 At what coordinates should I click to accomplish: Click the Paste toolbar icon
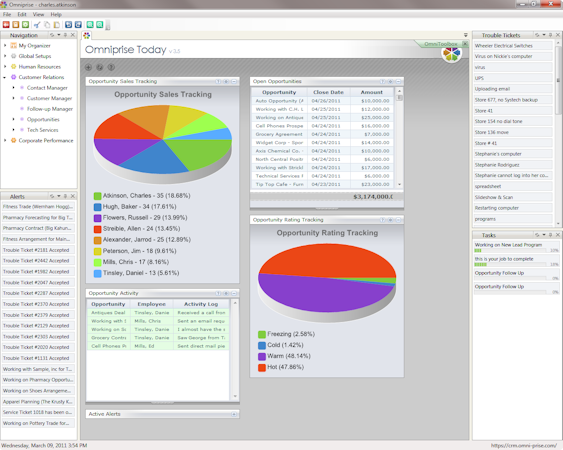coord(56,24)
